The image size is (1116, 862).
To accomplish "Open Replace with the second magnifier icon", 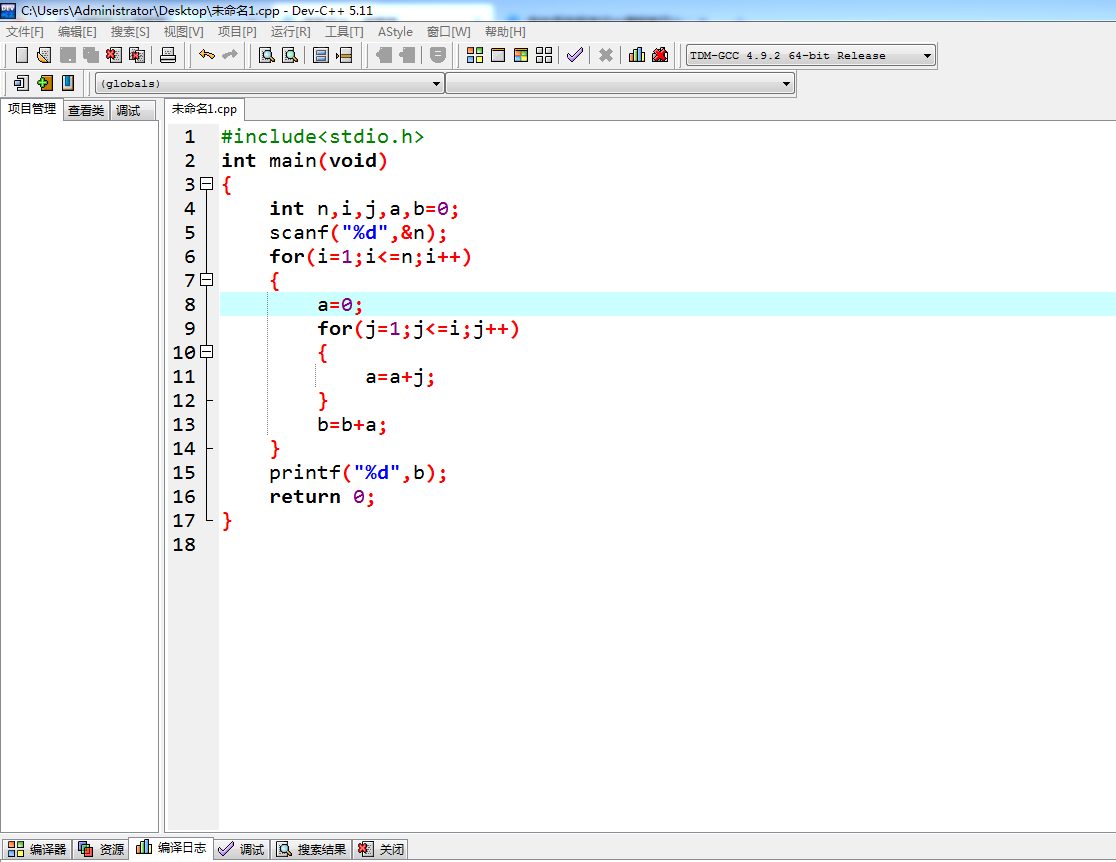I will [x=290, y=55].
